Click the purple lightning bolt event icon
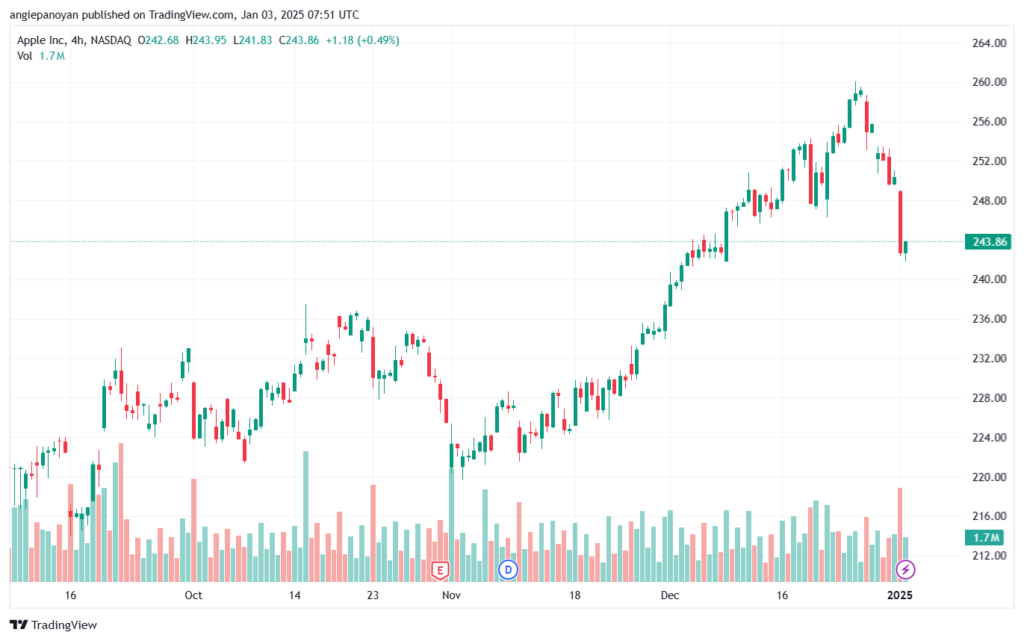Viewport: 1024px width, 641px height. point(904,570)
